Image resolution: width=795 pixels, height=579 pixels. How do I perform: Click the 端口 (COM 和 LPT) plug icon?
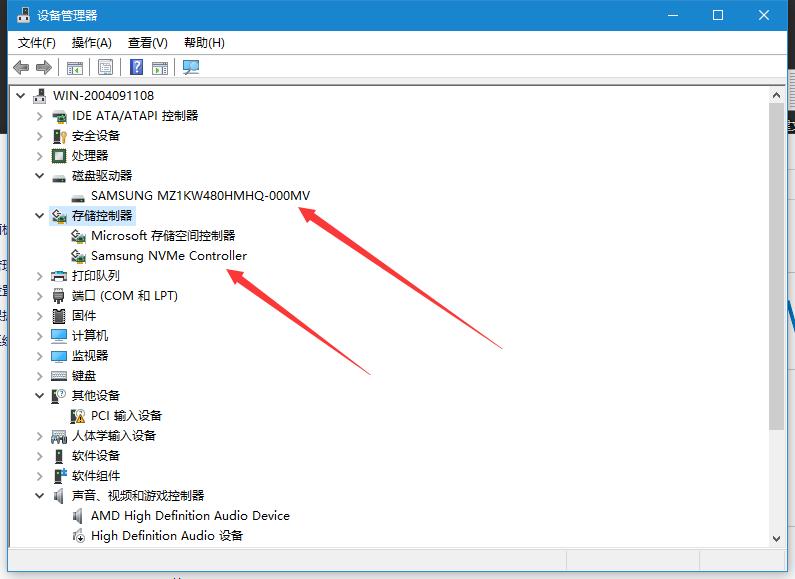point(59,296)
